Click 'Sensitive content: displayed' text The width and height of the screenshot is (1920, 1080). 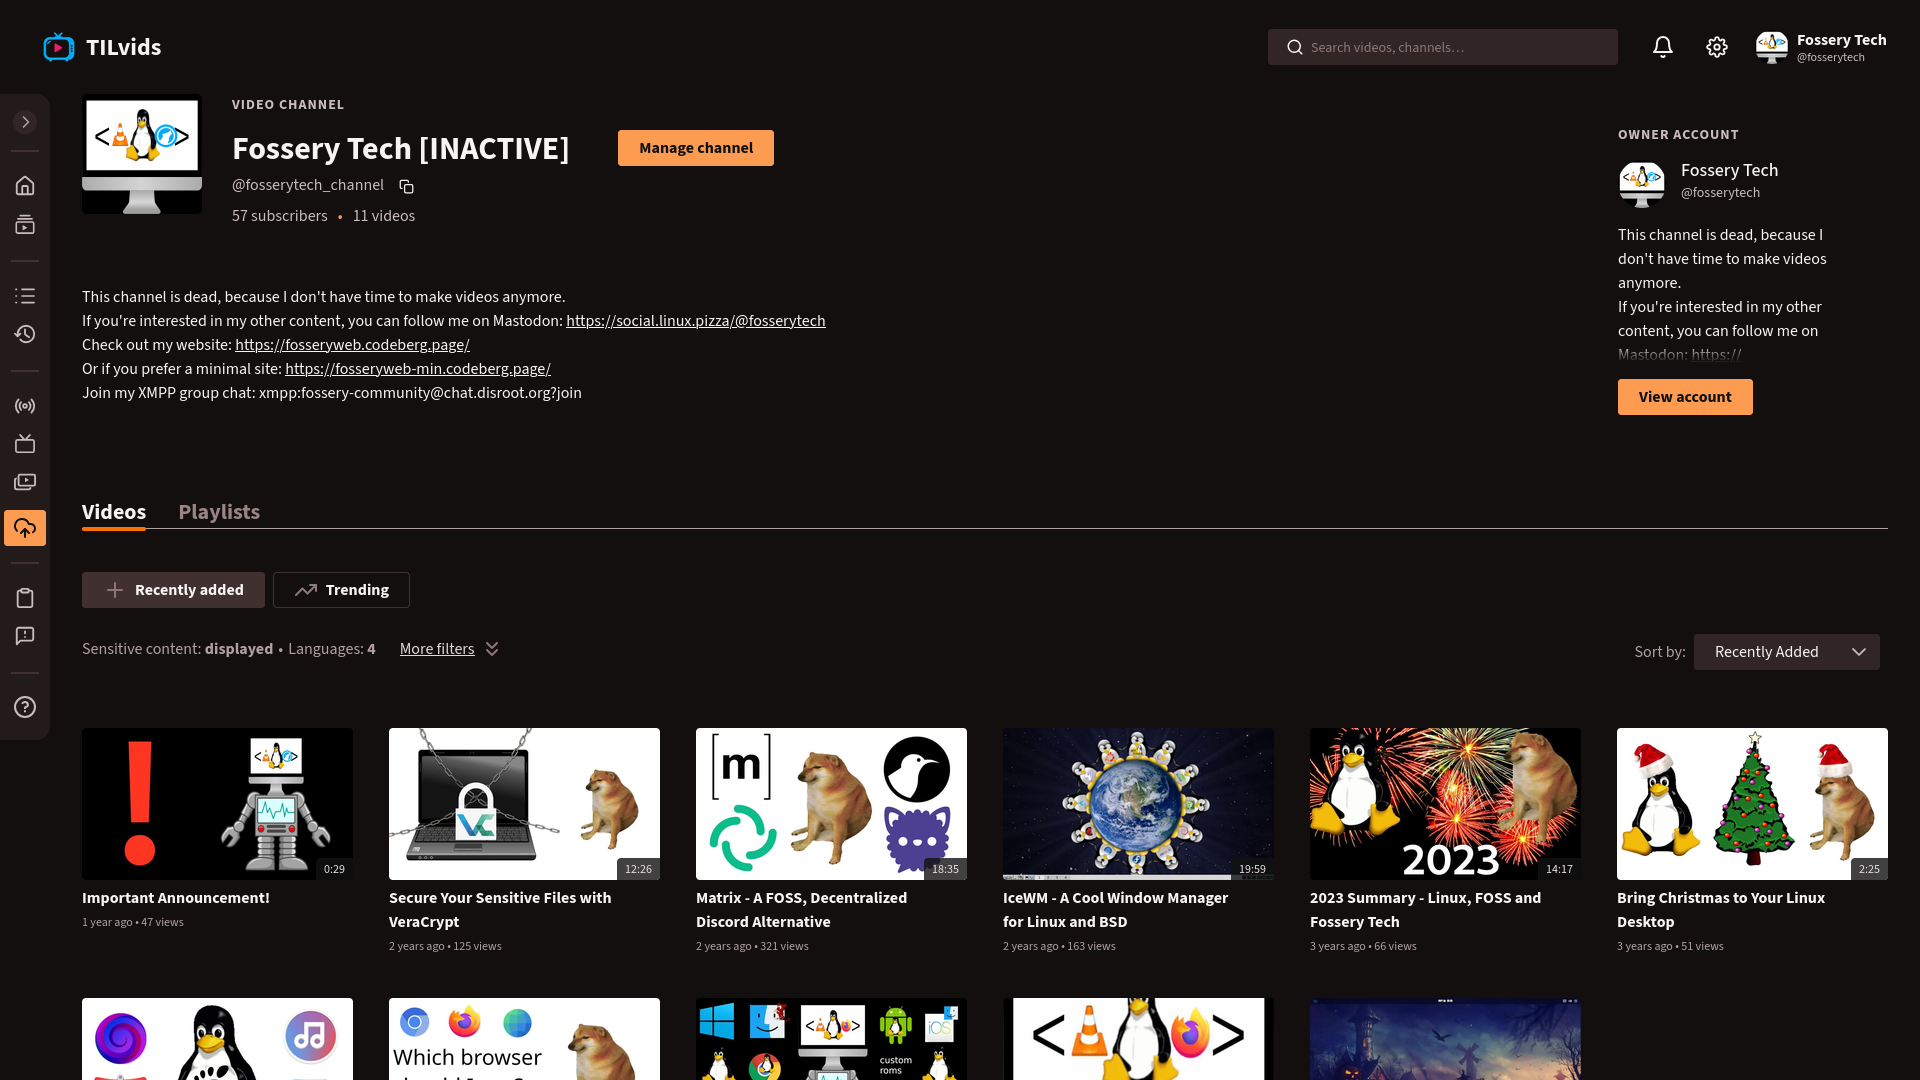point(177,649)
